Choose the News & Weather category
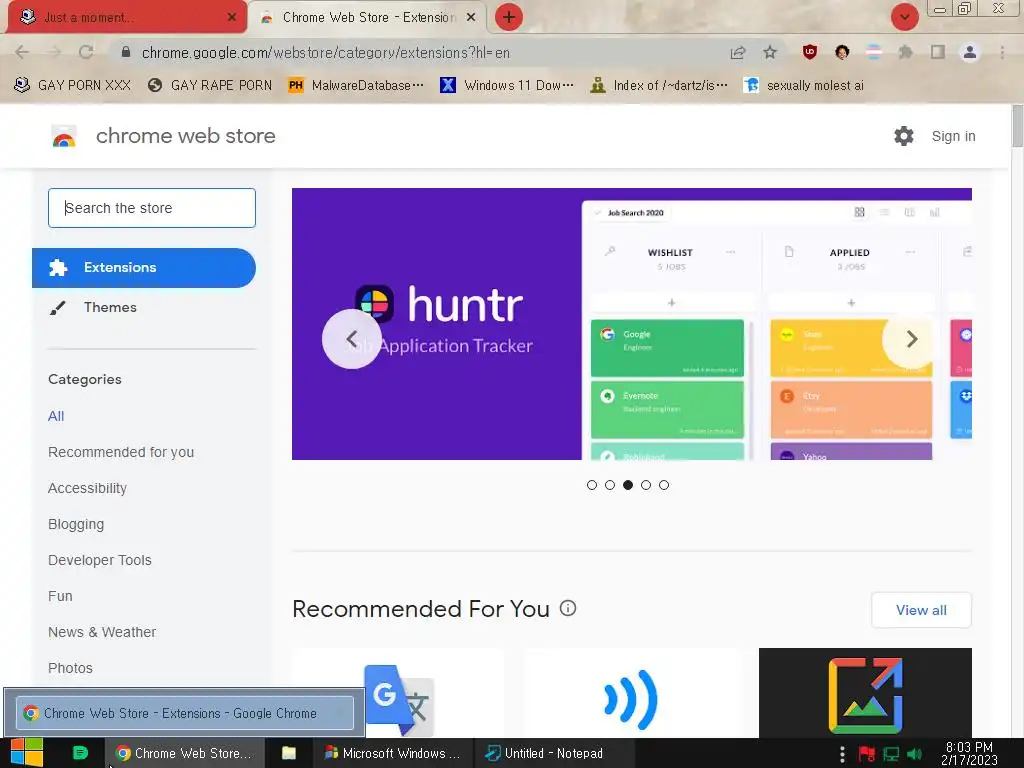The width and height of the screenshot is (1024, 768). pos(102,632)
